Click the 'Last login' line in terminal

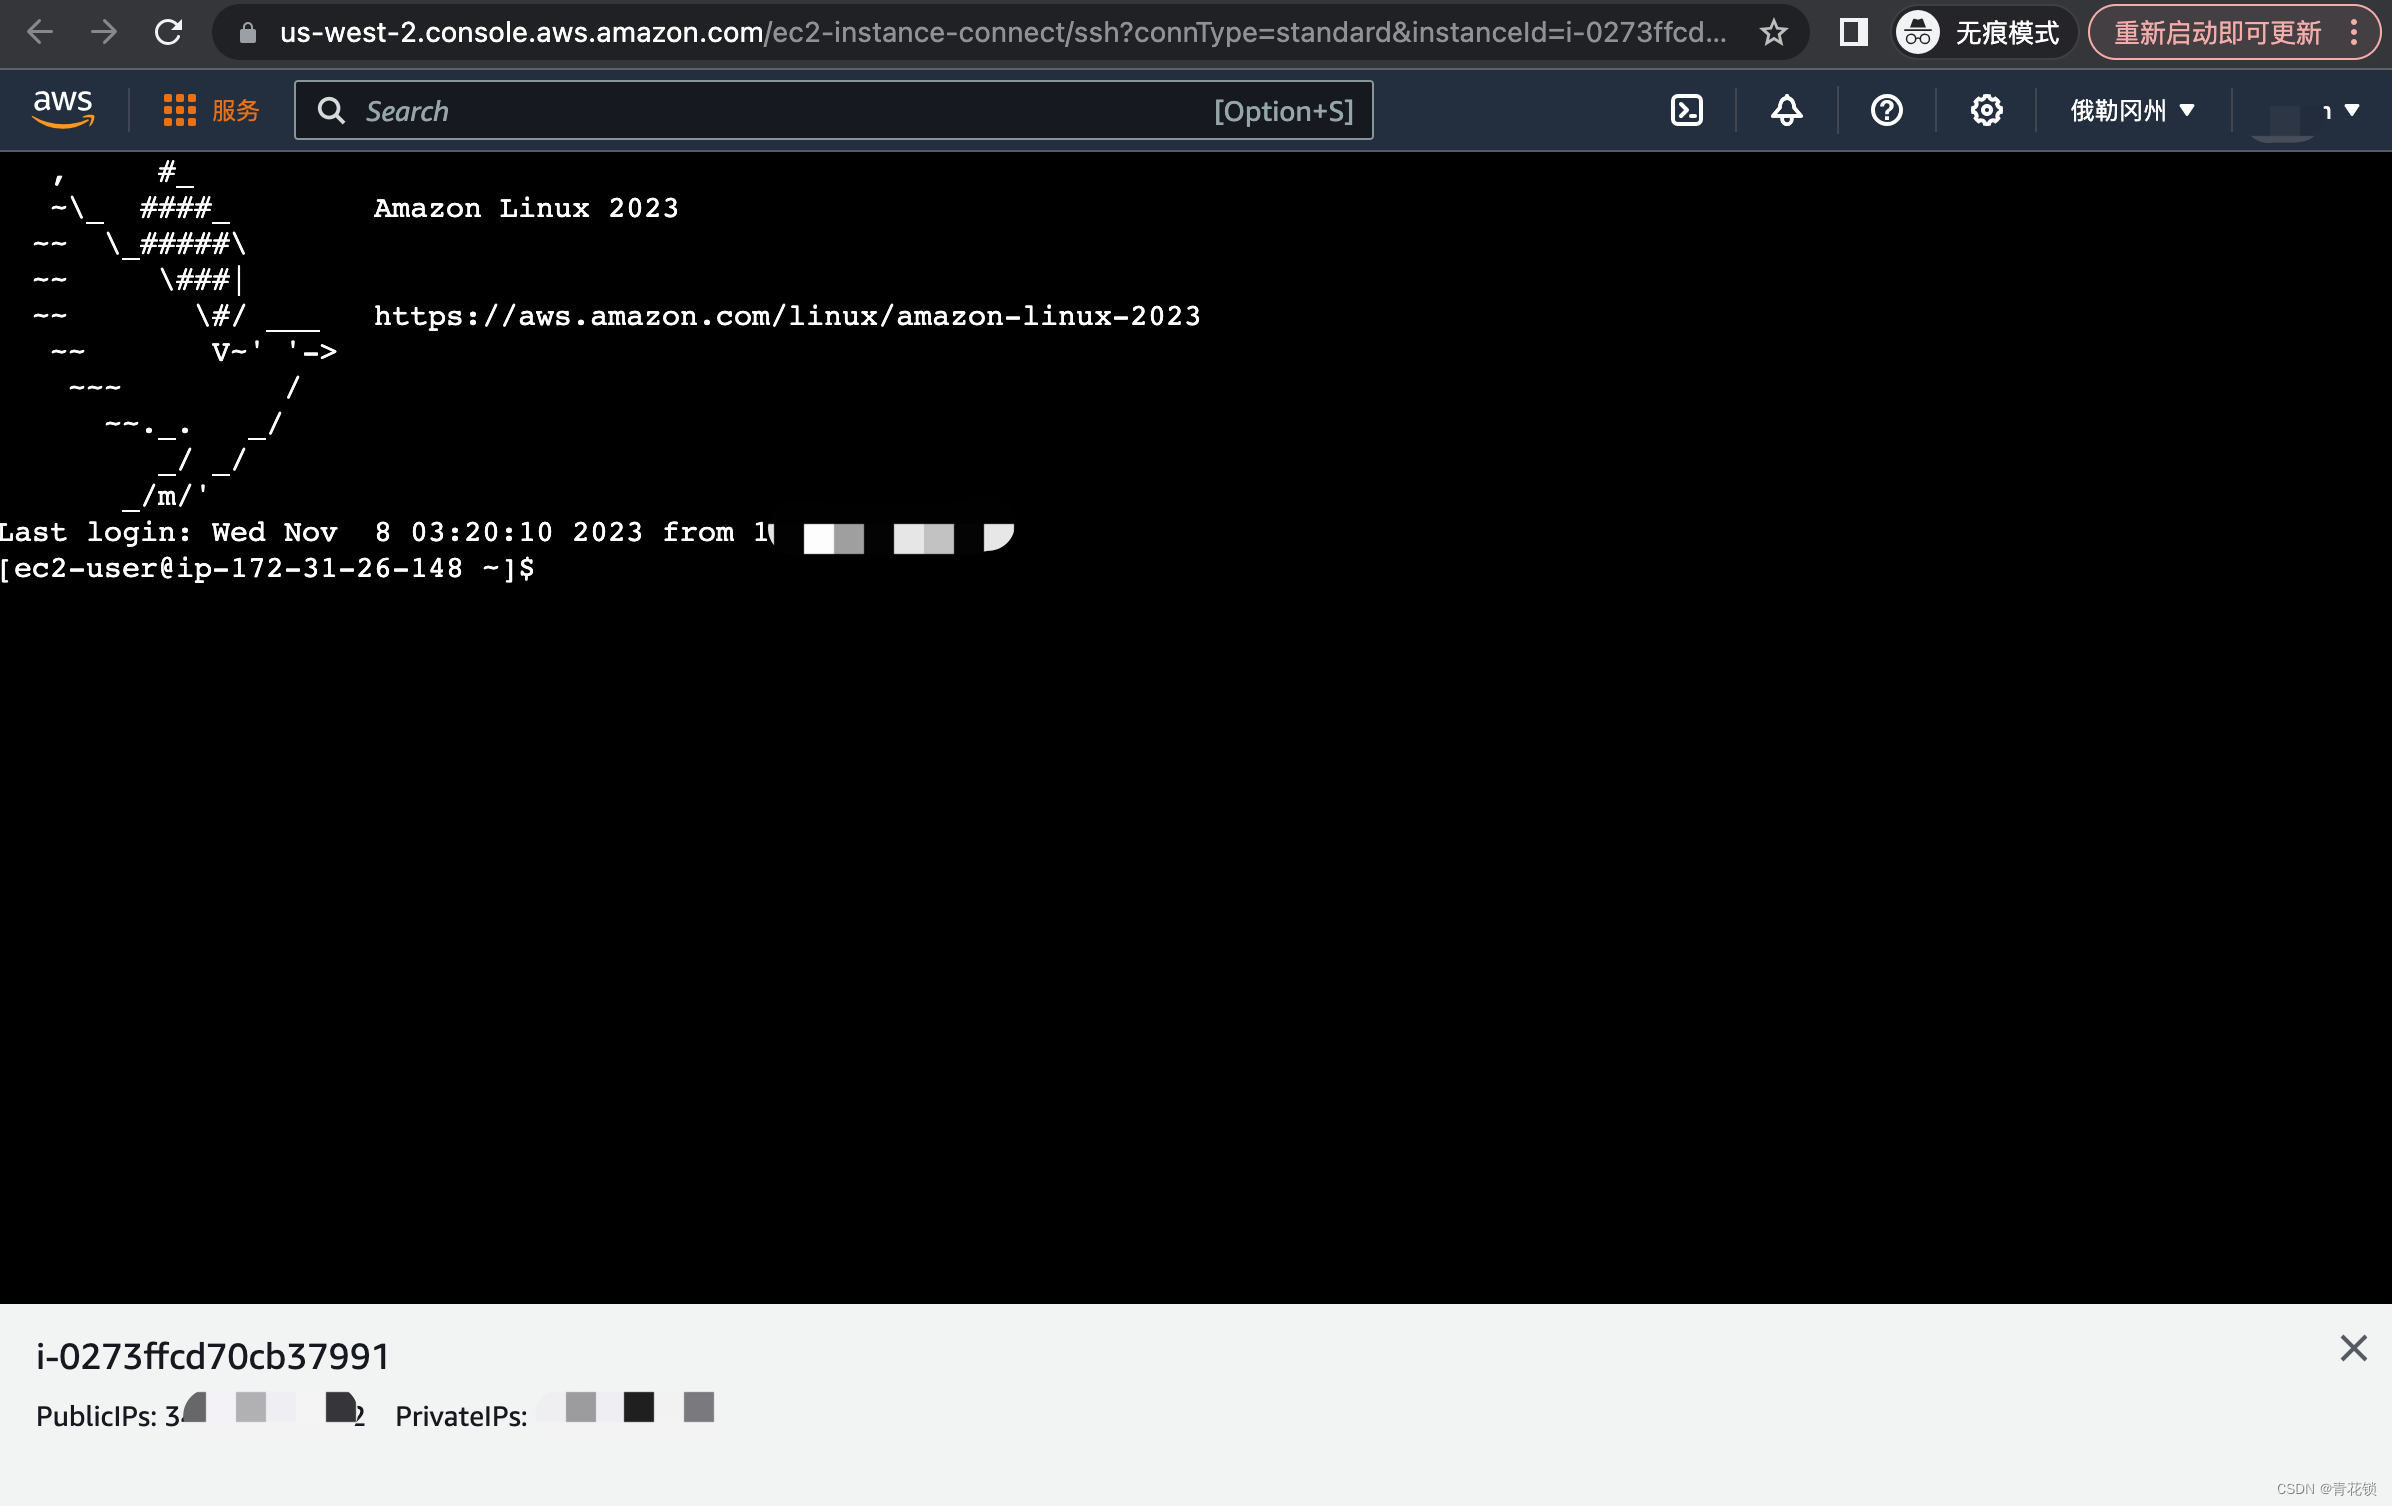pos(506,533)
